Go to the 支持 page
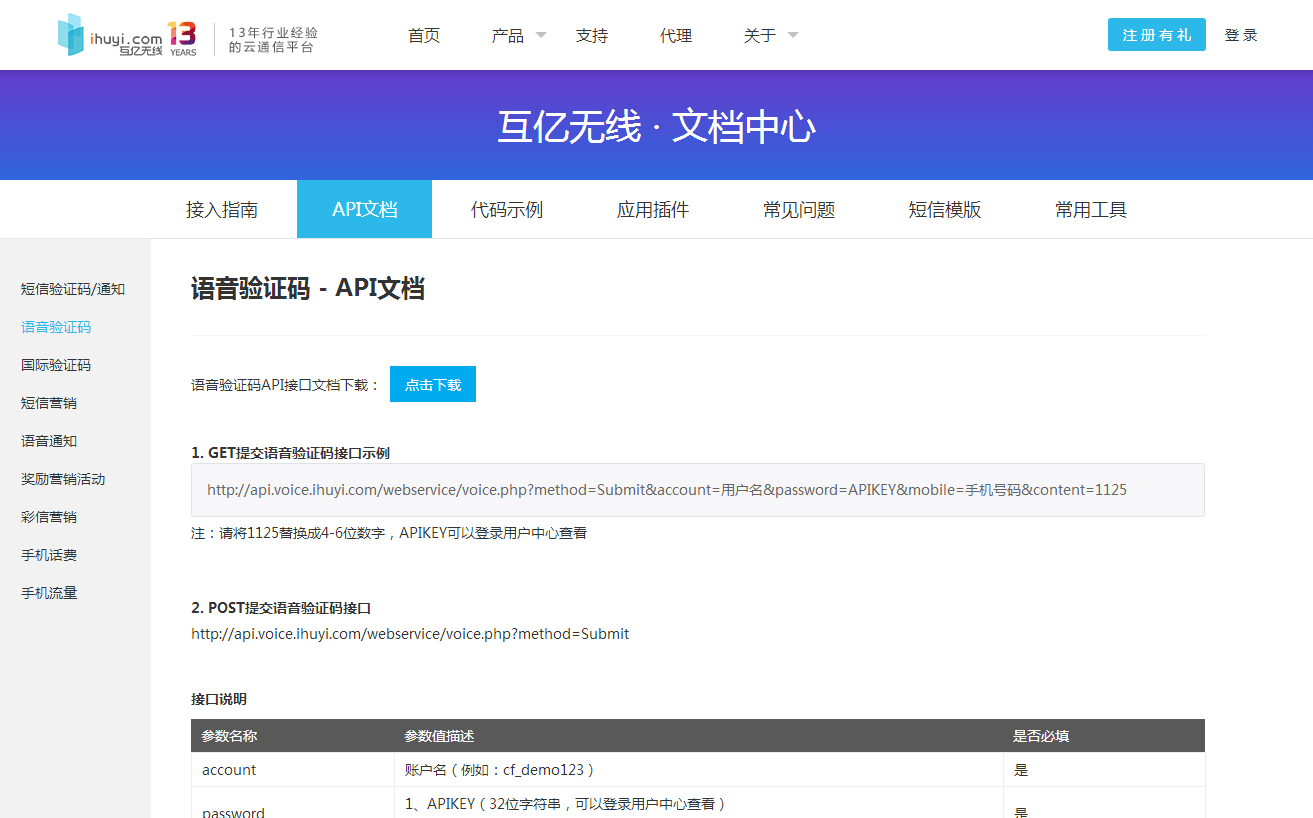 coord(592,35)
